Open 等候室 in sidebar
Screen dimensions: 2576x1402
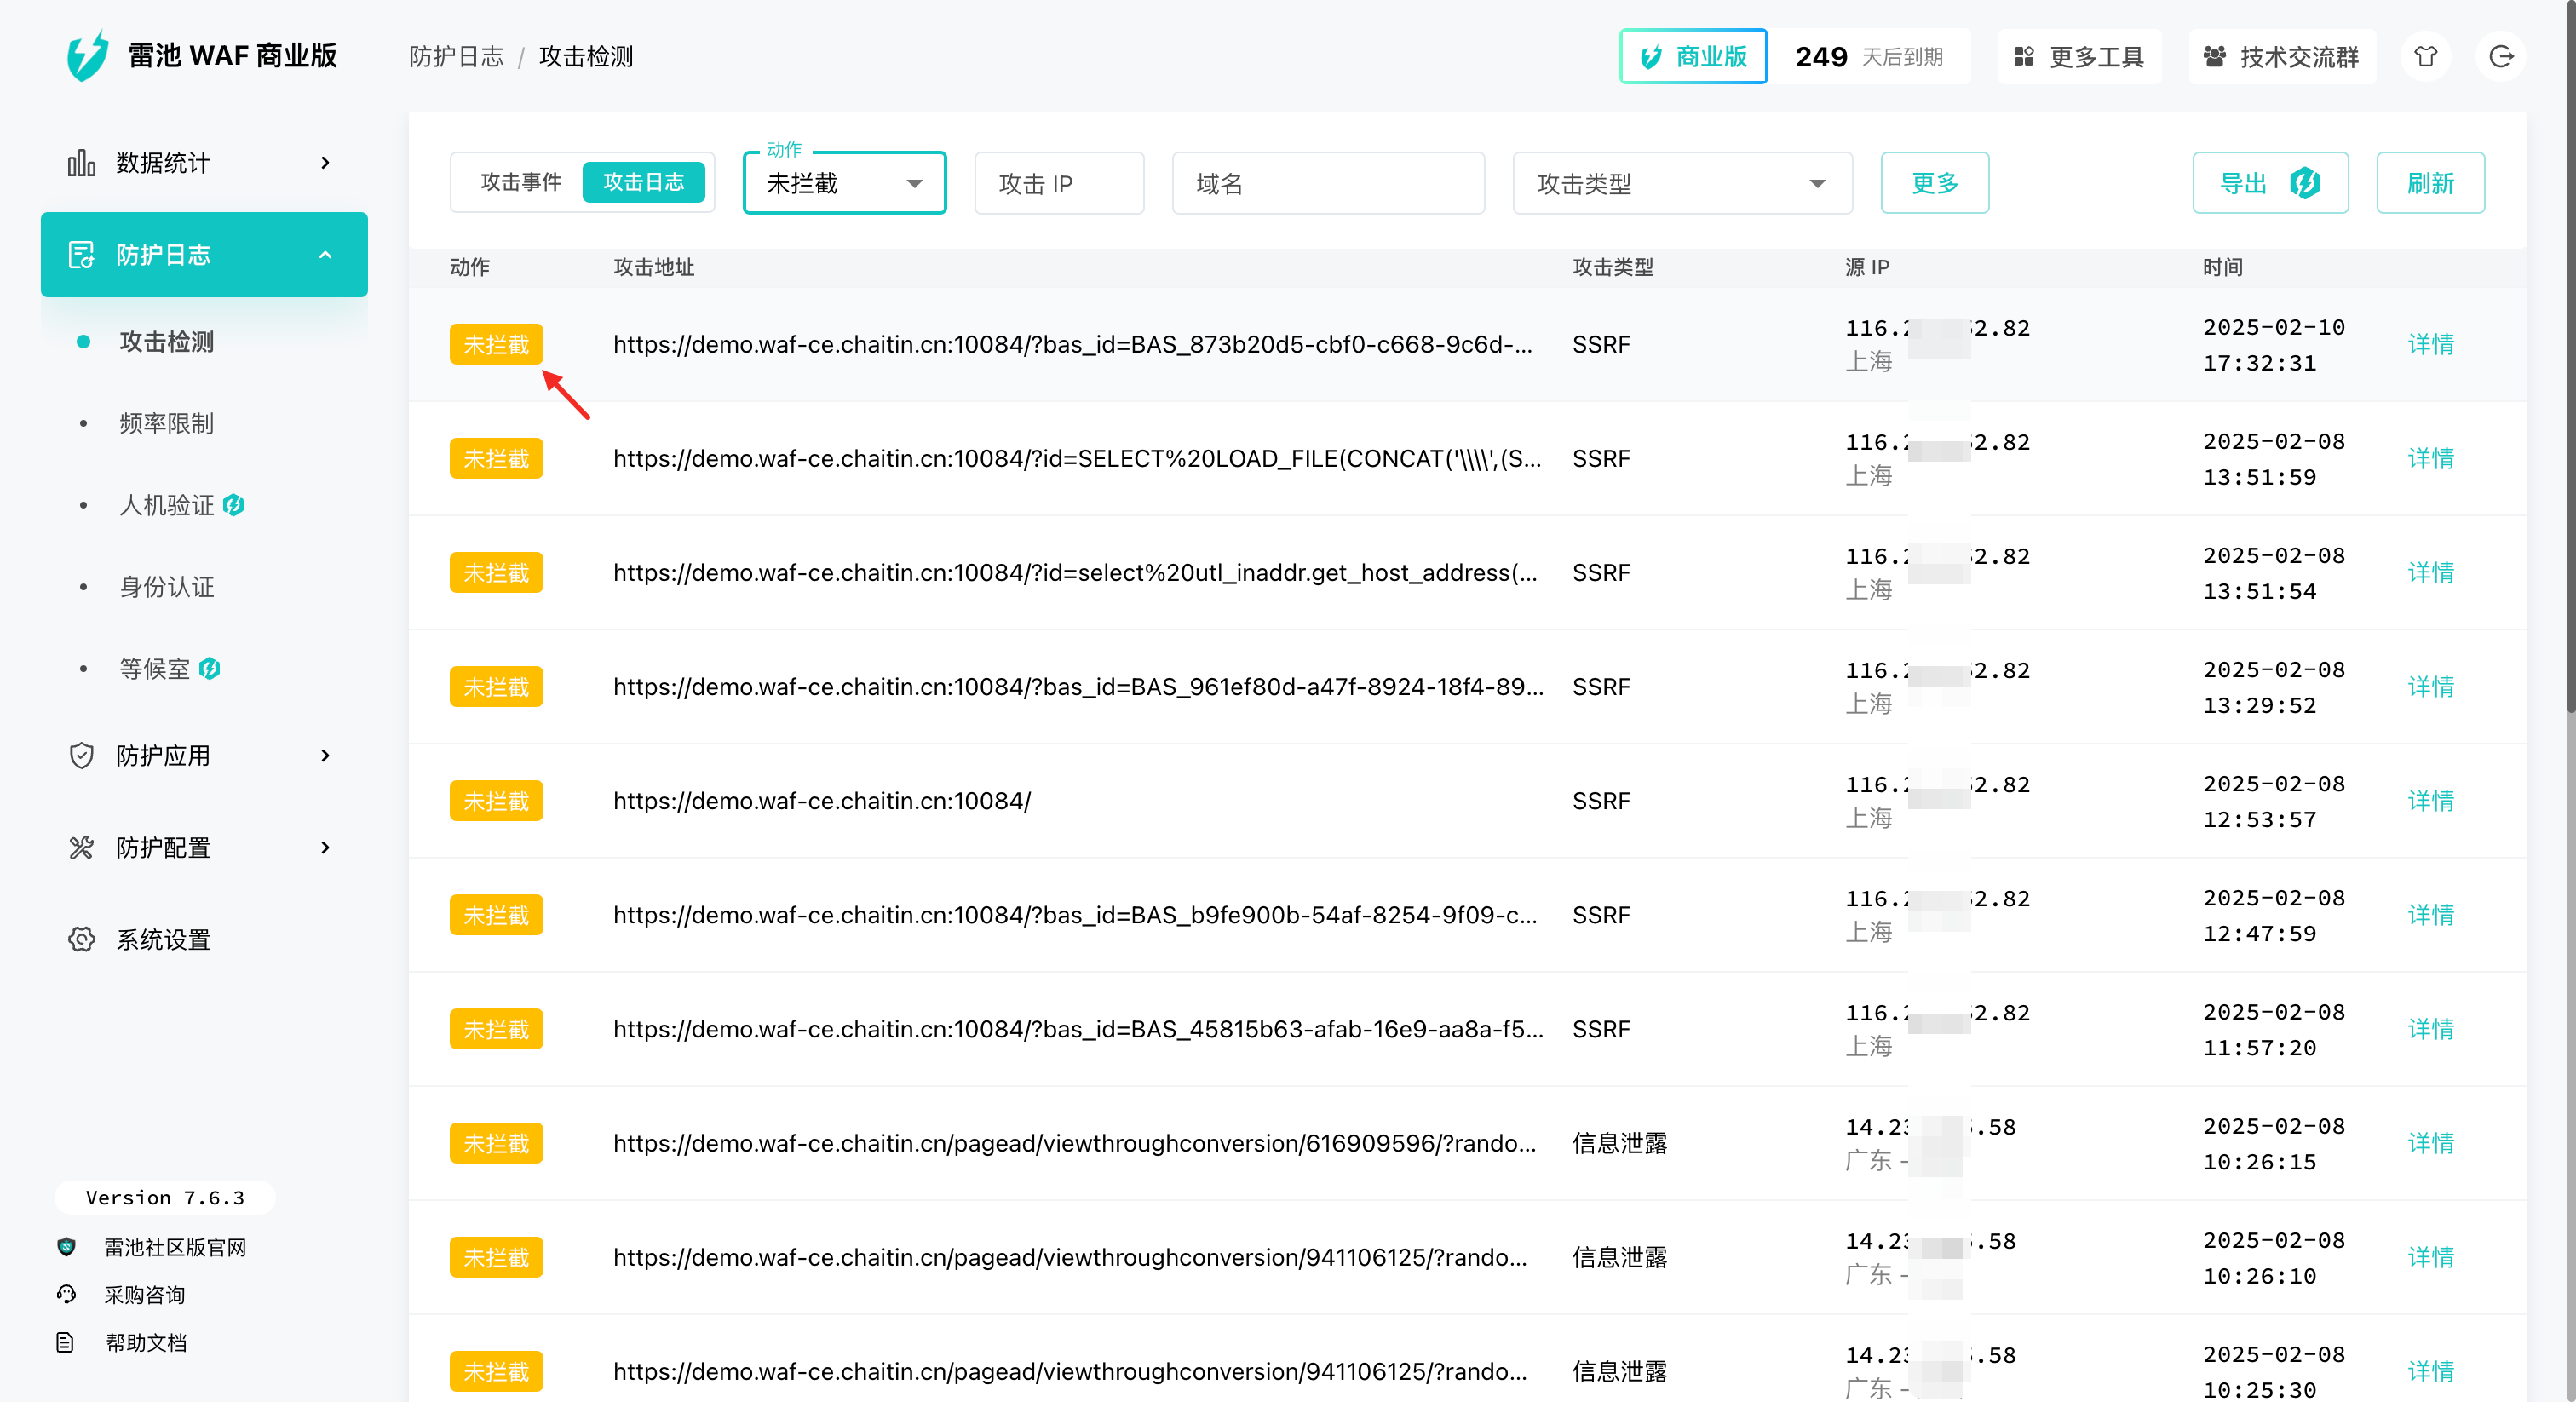coord(154,668)
